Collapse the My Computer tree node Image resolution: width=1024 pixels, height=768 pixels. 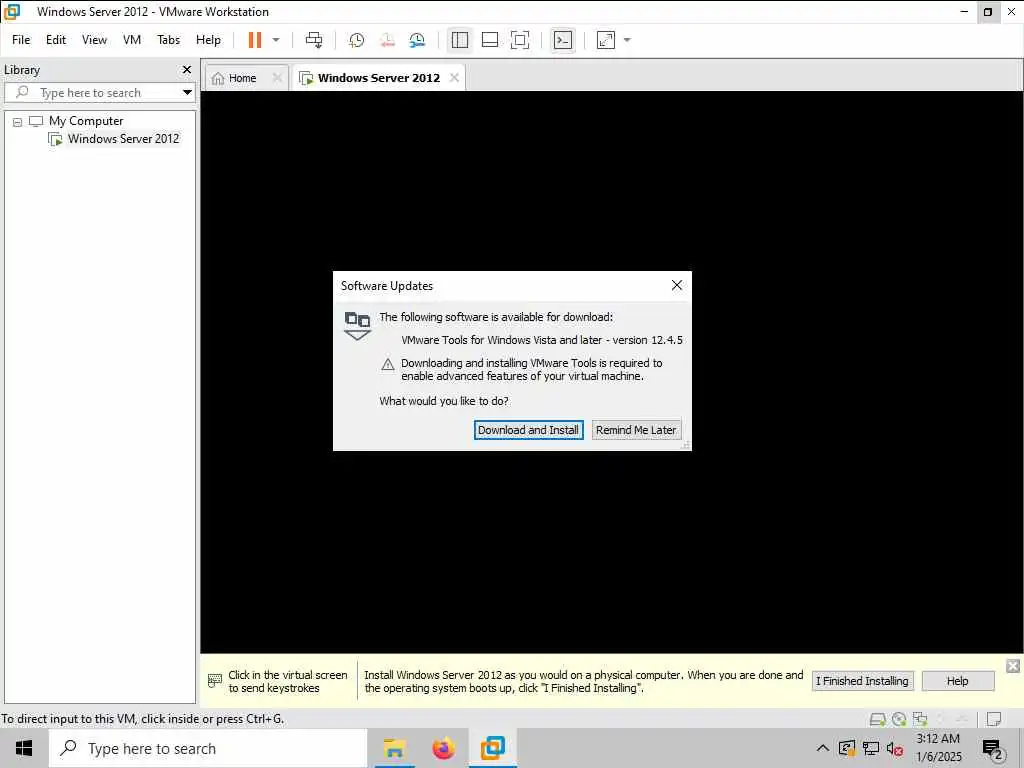18,121
